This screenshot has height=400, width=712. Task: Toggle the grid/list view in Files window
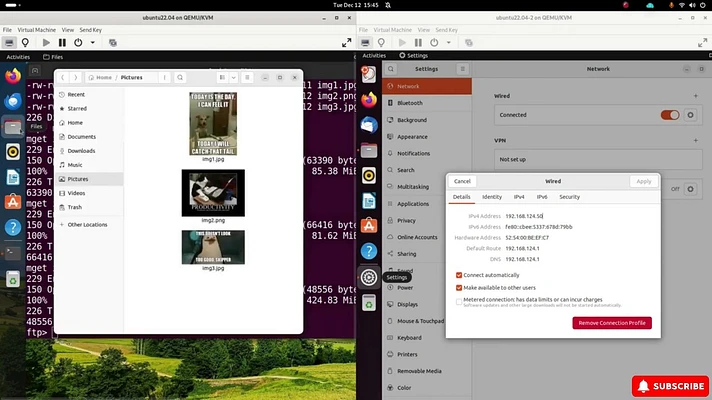pos(222,78)
